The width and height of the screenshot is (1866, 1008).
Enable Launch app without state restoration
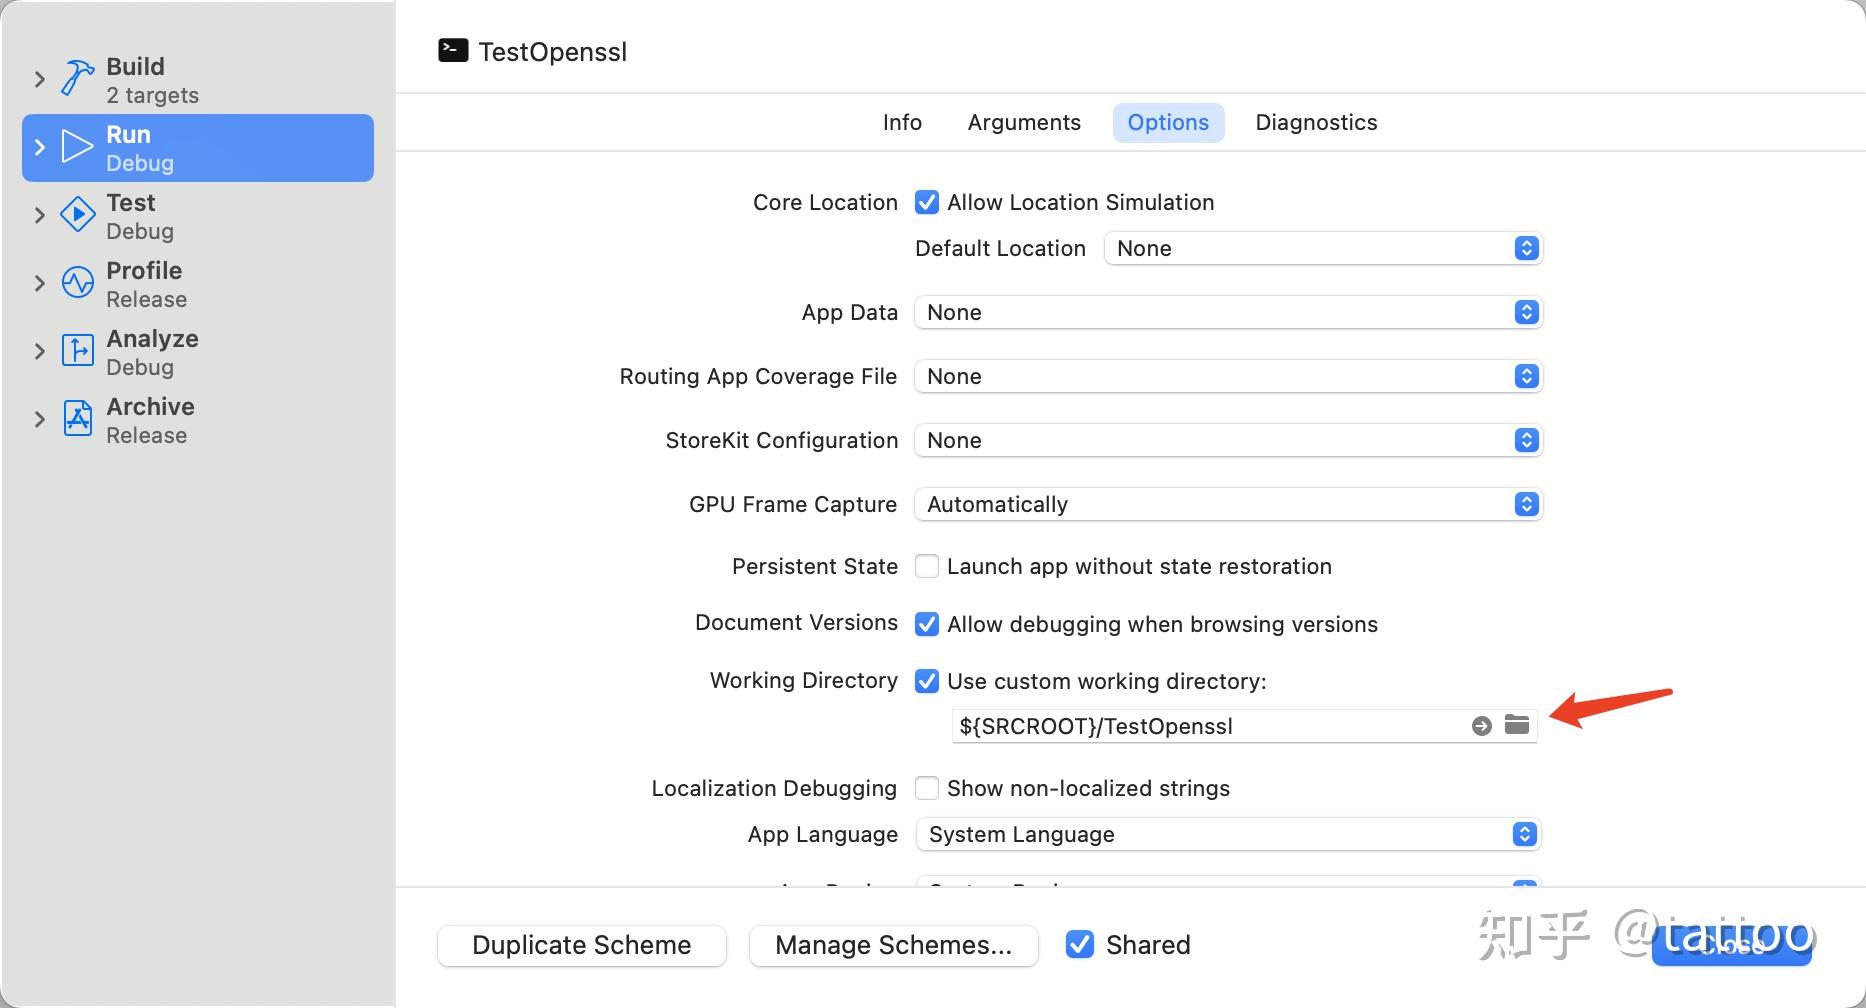pos(927,566)
